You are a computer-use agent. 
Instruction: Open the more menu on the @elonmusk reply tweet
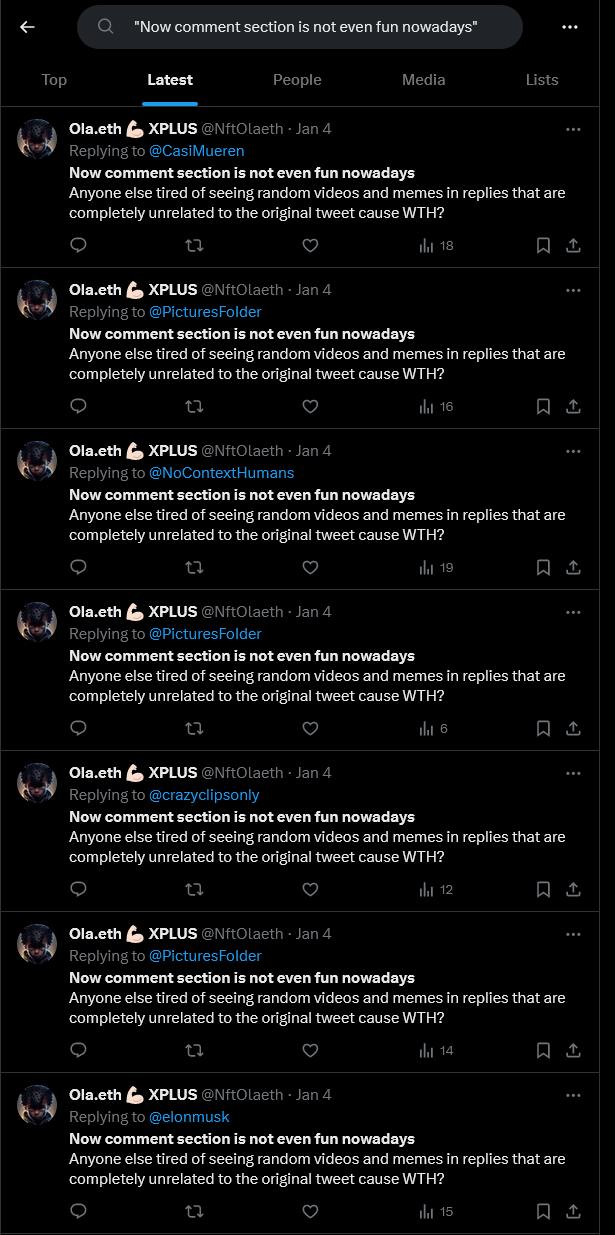click(x=573, y=1094)
